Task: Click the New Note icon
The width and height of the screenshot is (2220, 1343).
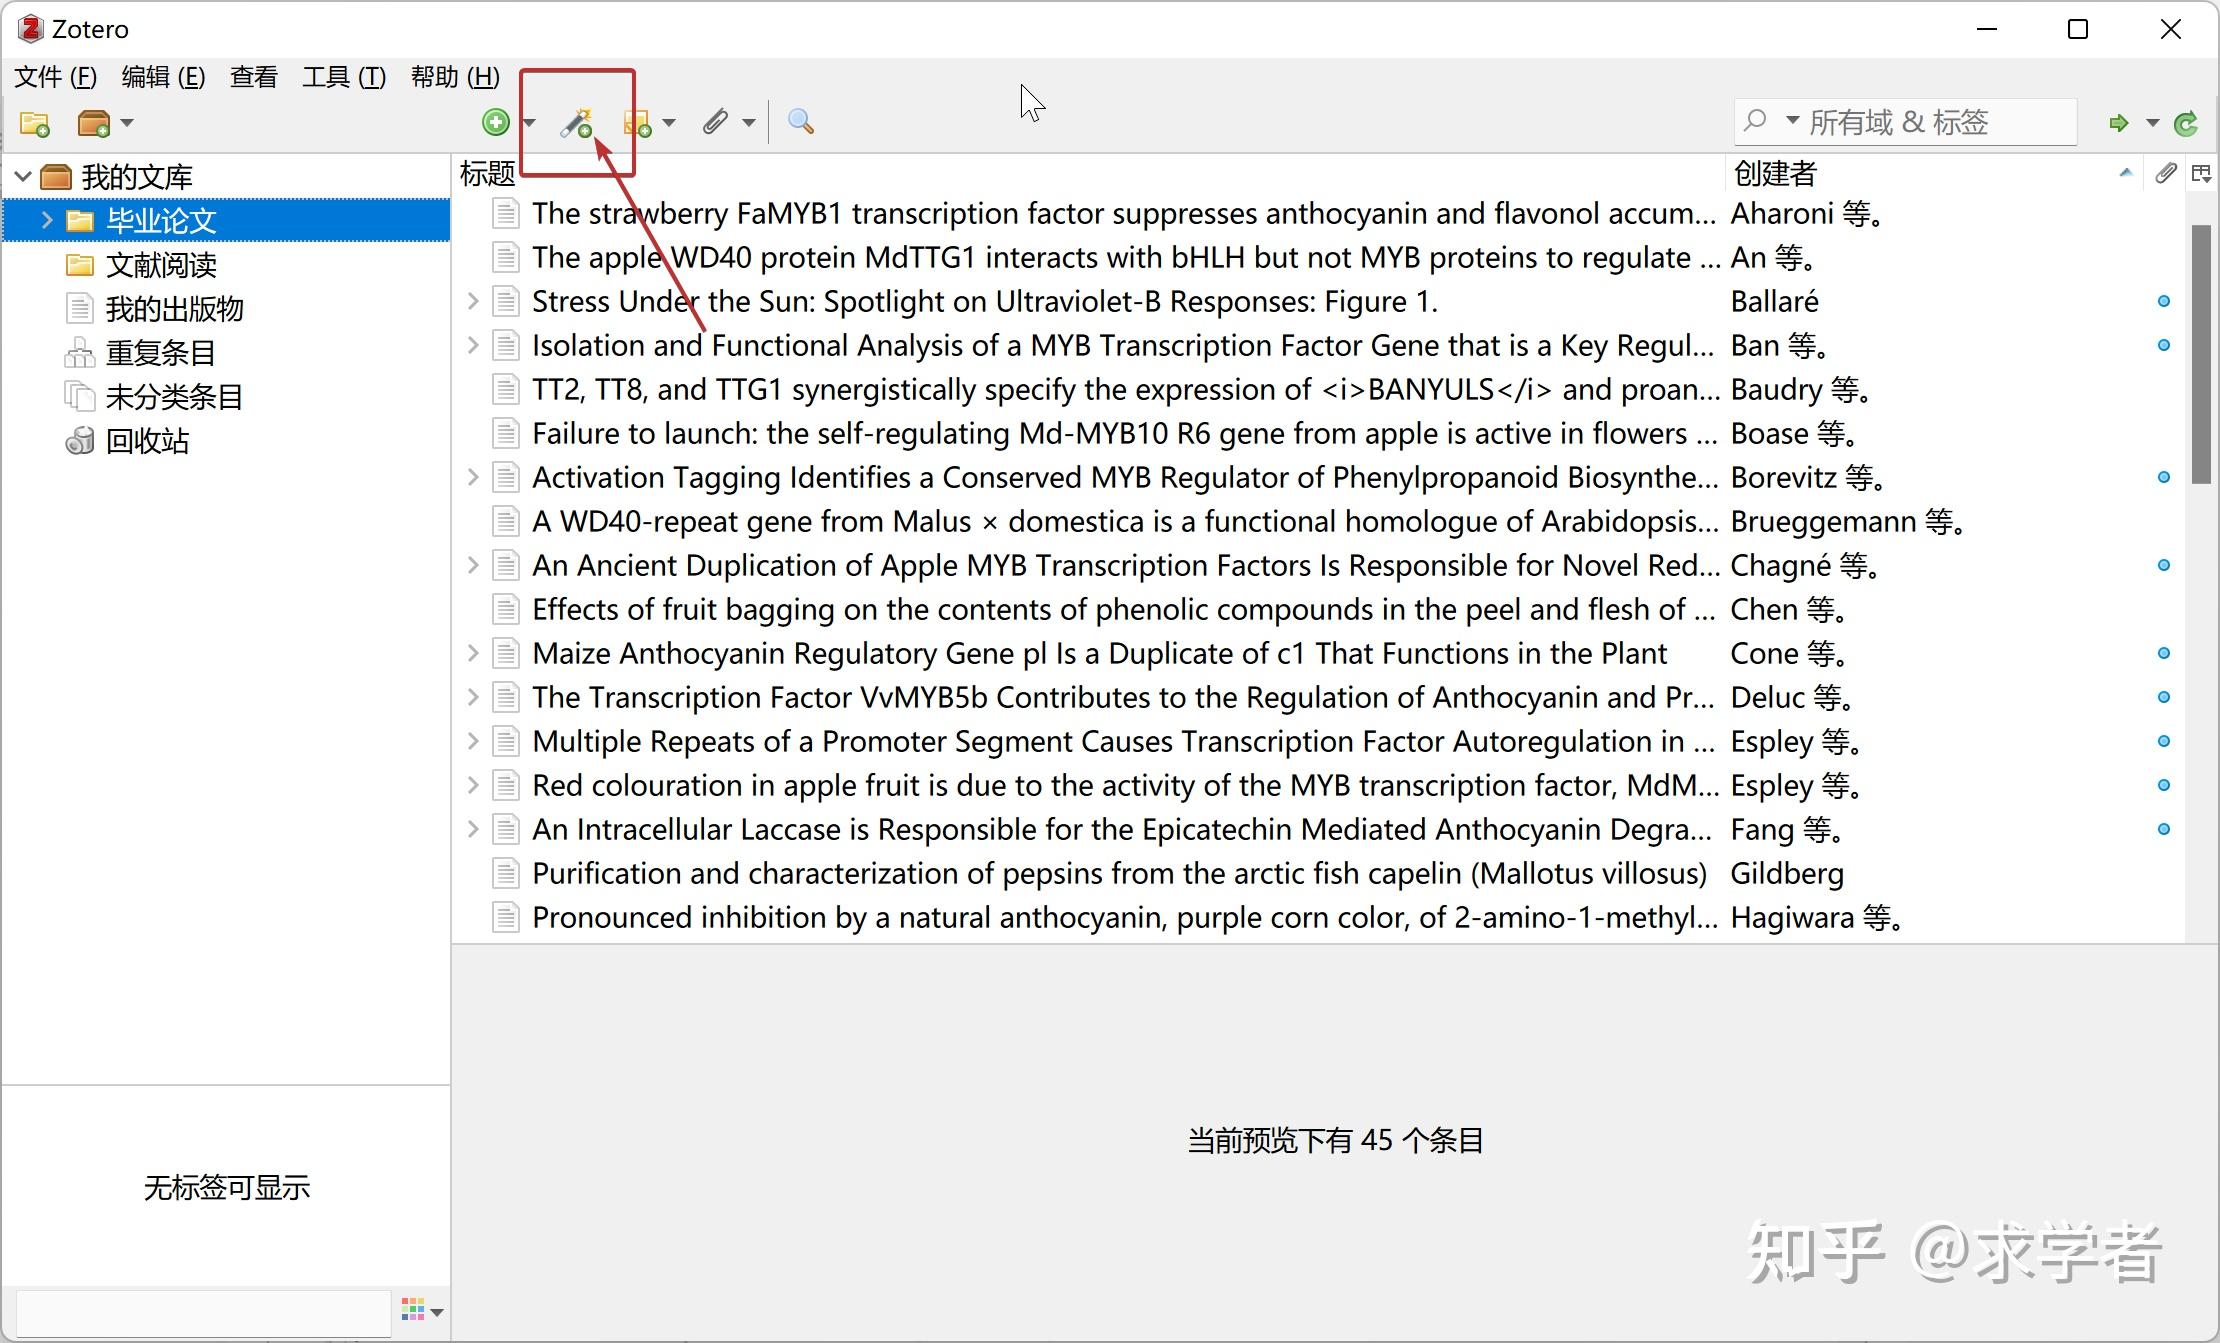Action: tap(637, 123)
